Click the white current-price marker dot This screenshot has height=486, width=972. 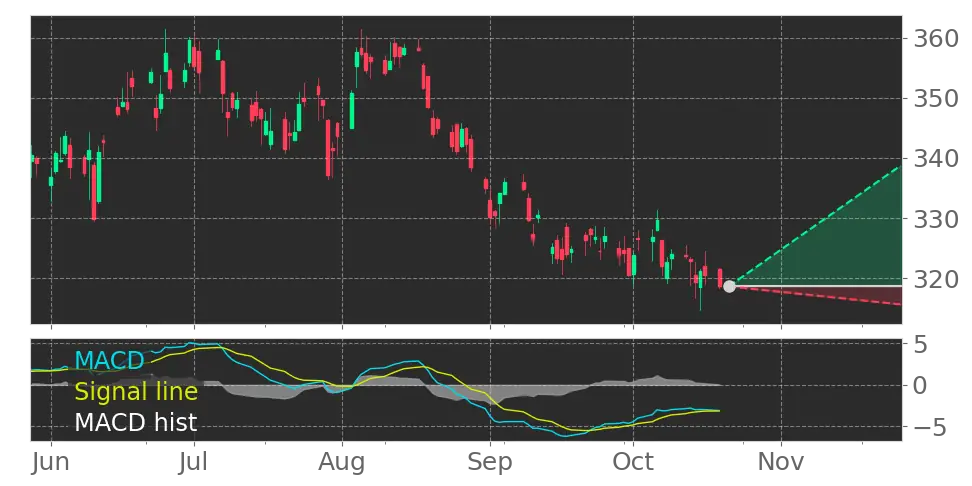(730, 286)
